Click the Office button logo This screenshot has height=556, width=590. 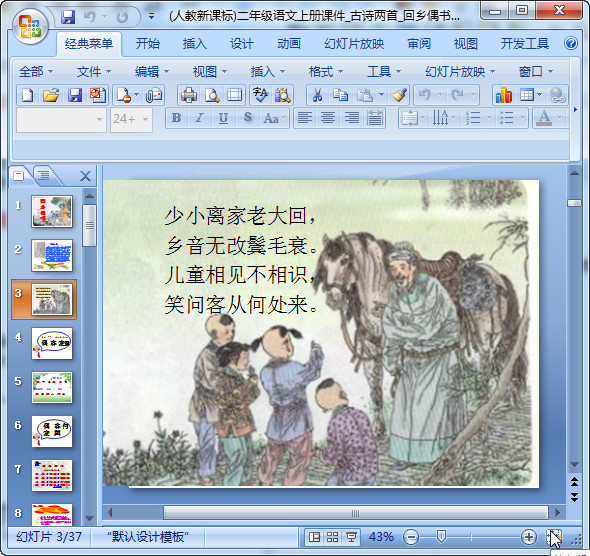pyautogui.click(x=30, y=27)
